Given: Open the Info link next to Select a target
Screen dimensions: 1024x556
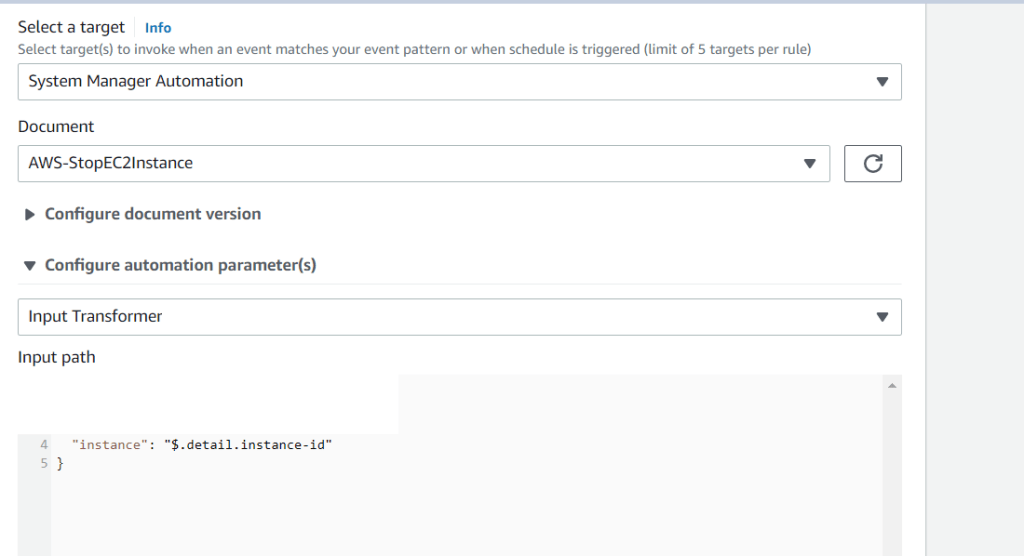Looking at the screenshot, I should (x=158, y=28).
